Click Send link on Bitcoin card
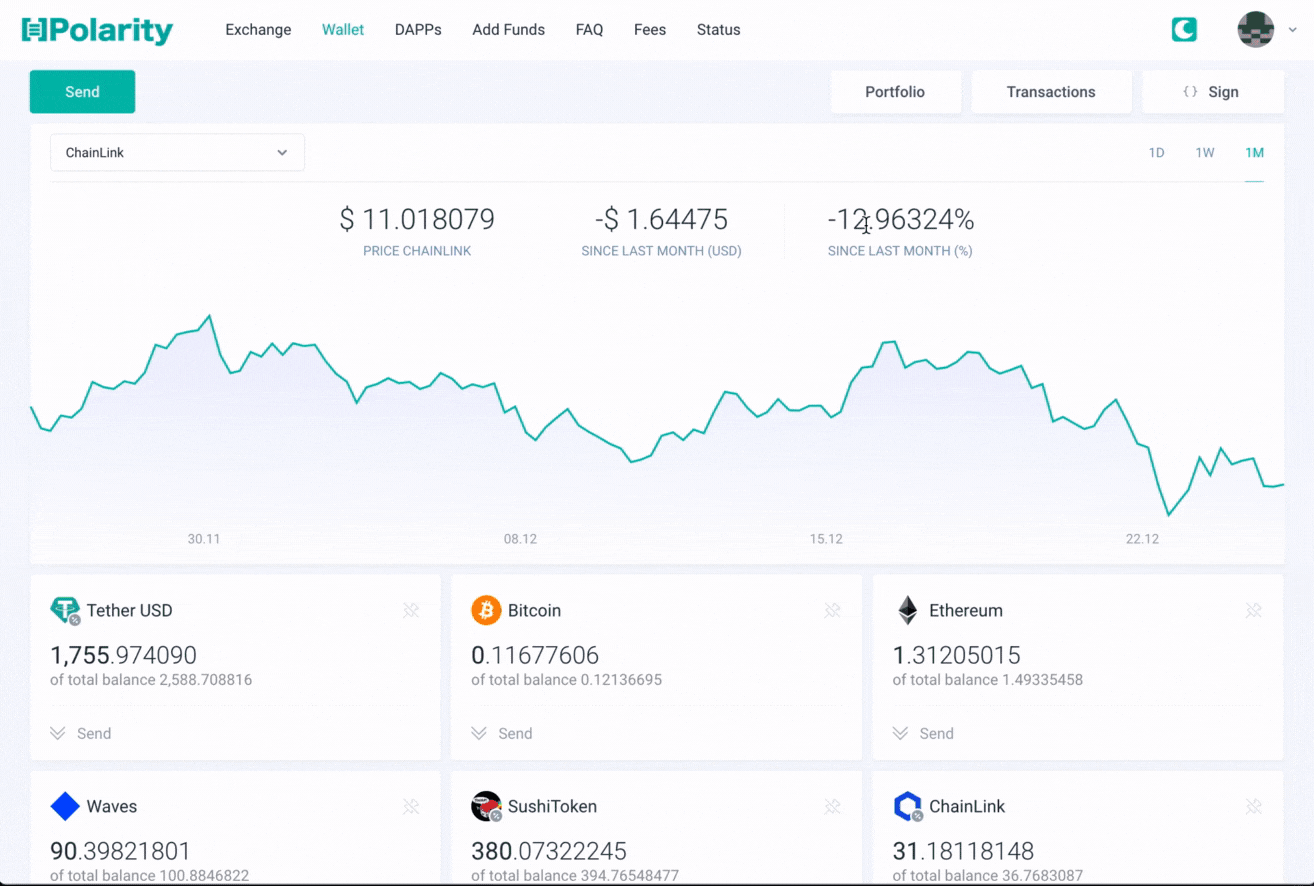The image size is (1314, 886). click(515, 733)
